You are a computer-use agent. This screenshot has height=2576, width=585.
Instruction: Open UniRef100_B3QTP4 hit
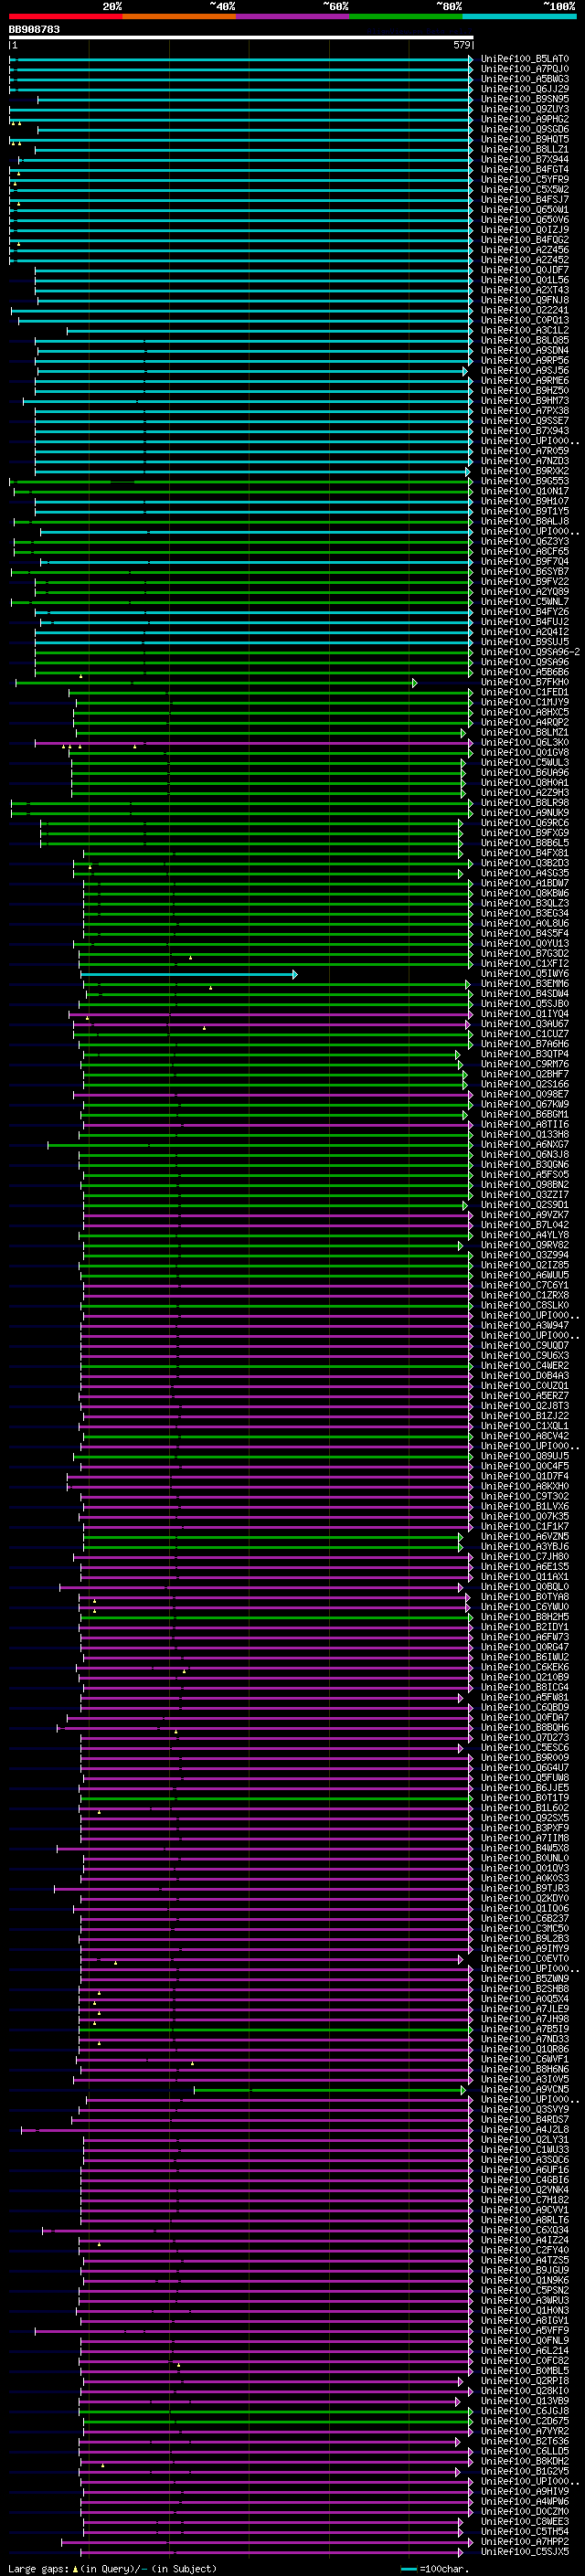point(525,1054)
